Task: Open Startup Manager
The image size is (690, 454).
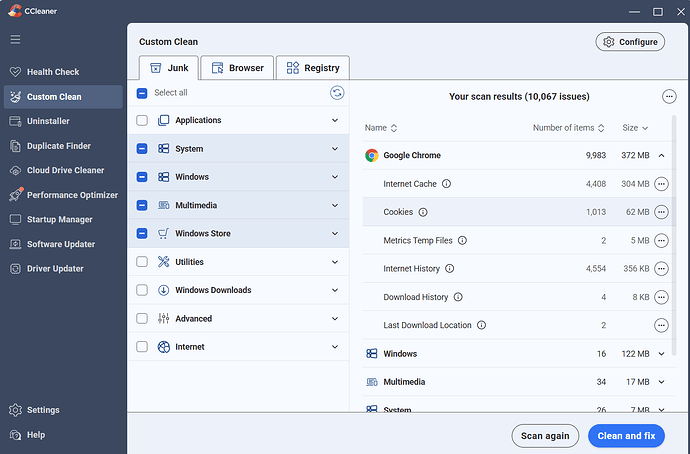Action: tap(63, 220)
